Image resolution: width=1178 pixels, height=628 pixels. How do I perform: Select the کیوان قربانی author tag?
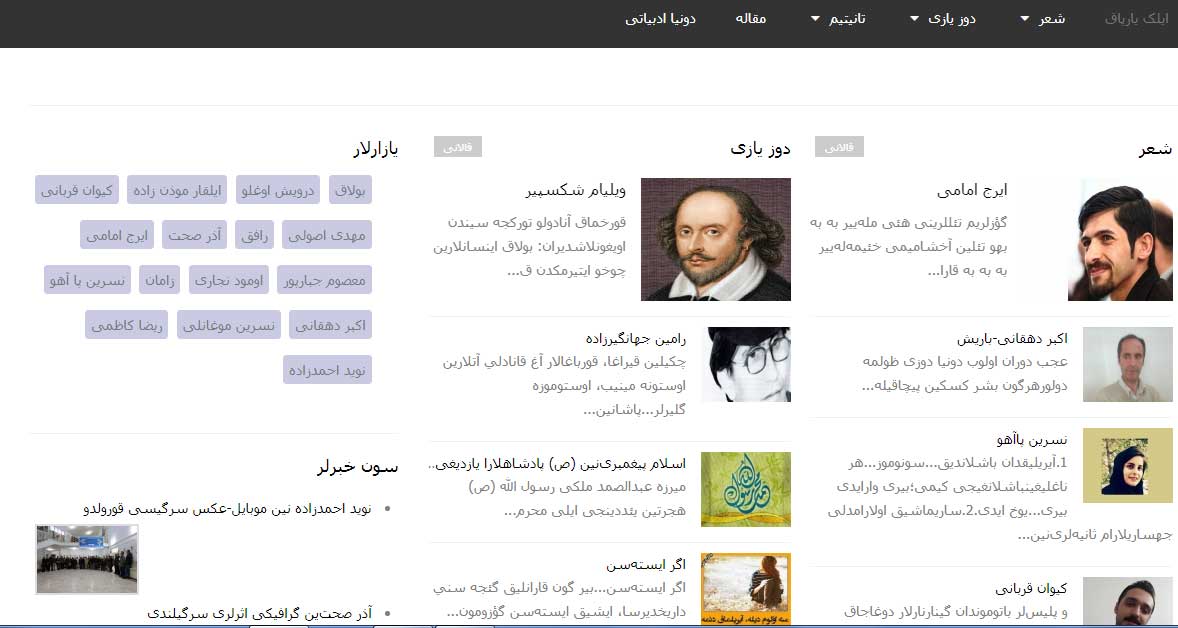tap(77, 189)
